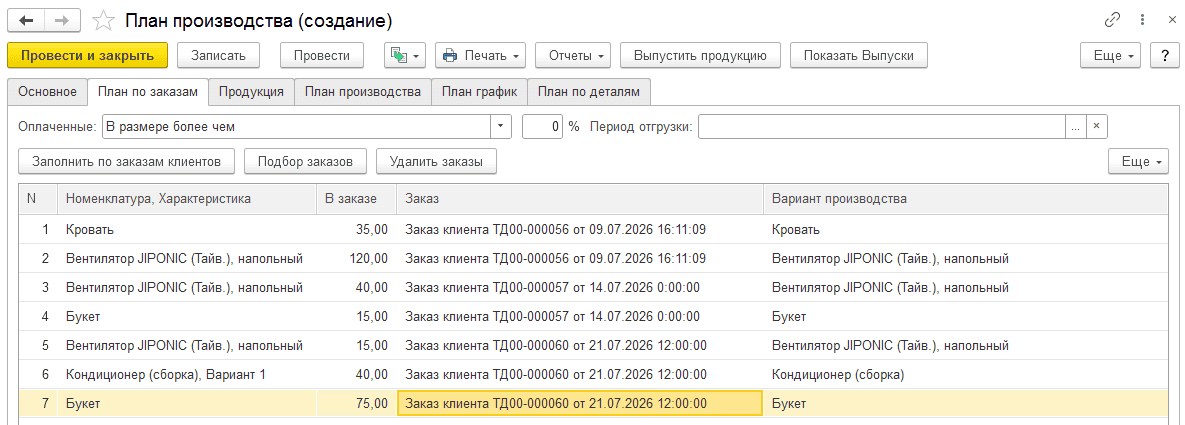Image resolution: width=1185 pixels, height=425 pixels.
Task: Click quantity 75,00 cell
Action: [x=356, y=404]
